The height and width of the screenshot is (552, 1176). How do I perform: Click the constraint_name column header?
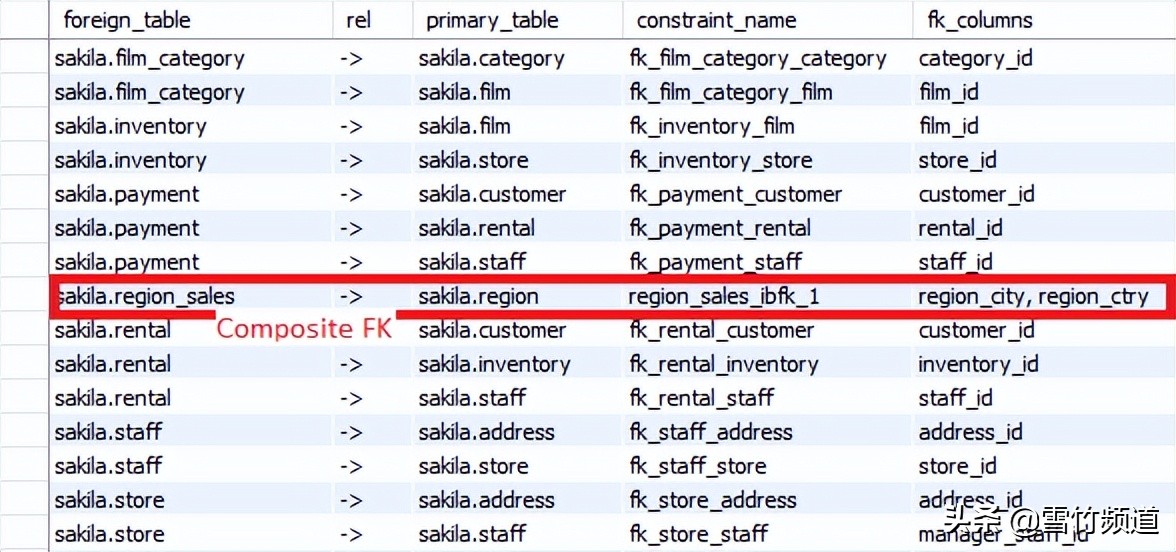pos(716,20)
